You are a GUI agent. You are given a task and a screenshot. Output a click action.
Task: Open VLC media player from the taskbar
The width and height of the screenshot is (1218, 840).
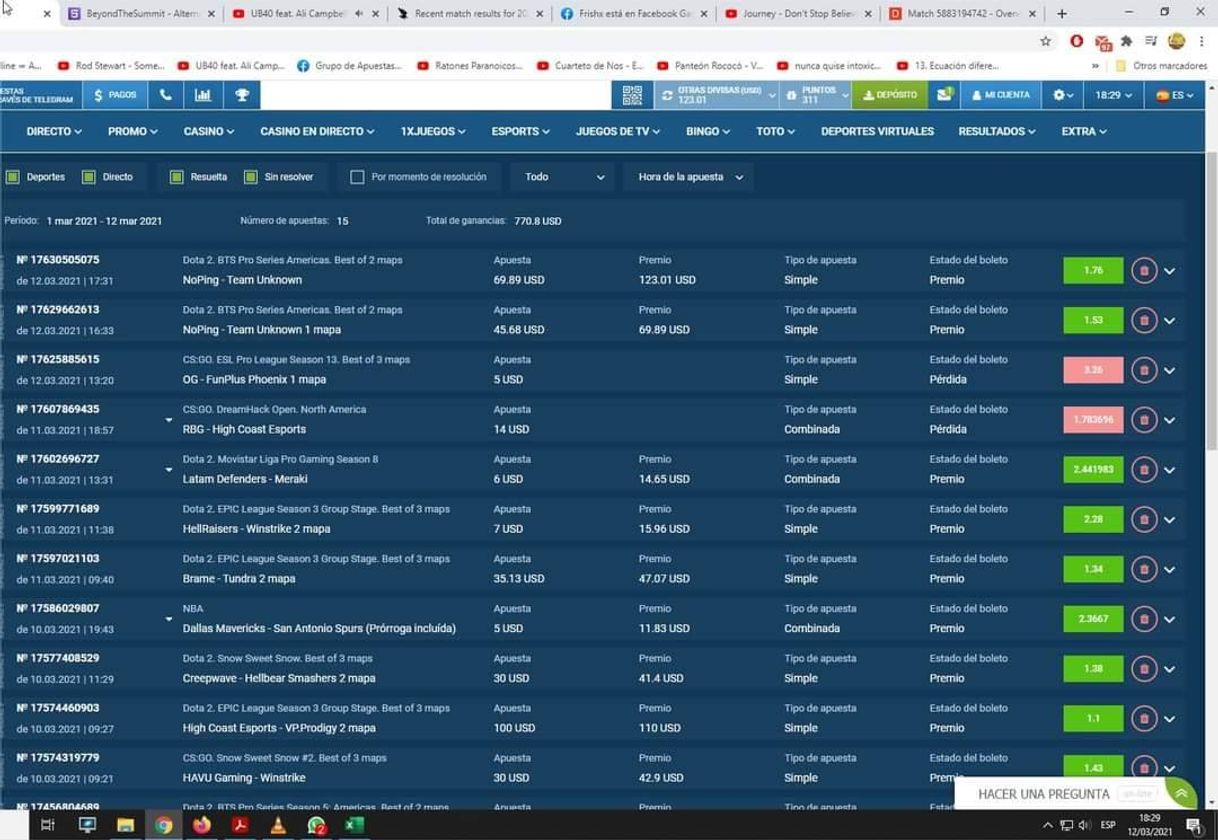(x=278, y=825)
